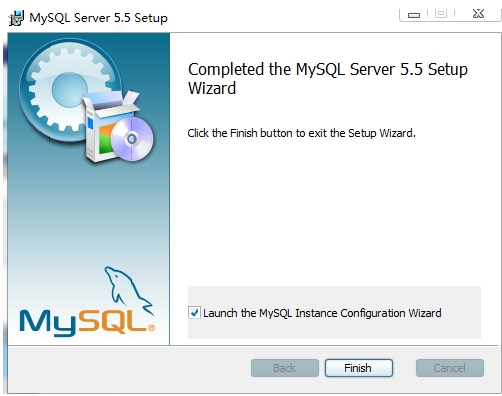This screenshot has height=396, width=502.
Task: Click the greyed-out Back button
Action: tap(285, 368)
